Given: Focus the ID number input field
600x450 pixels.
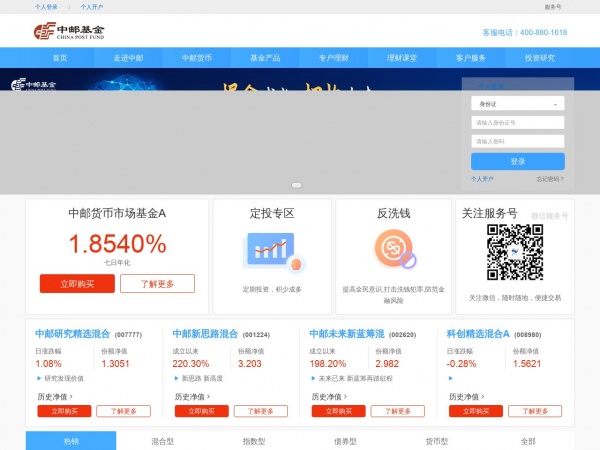Looking at the screenshot, I should pyautogui.click(x=517, y=123).
